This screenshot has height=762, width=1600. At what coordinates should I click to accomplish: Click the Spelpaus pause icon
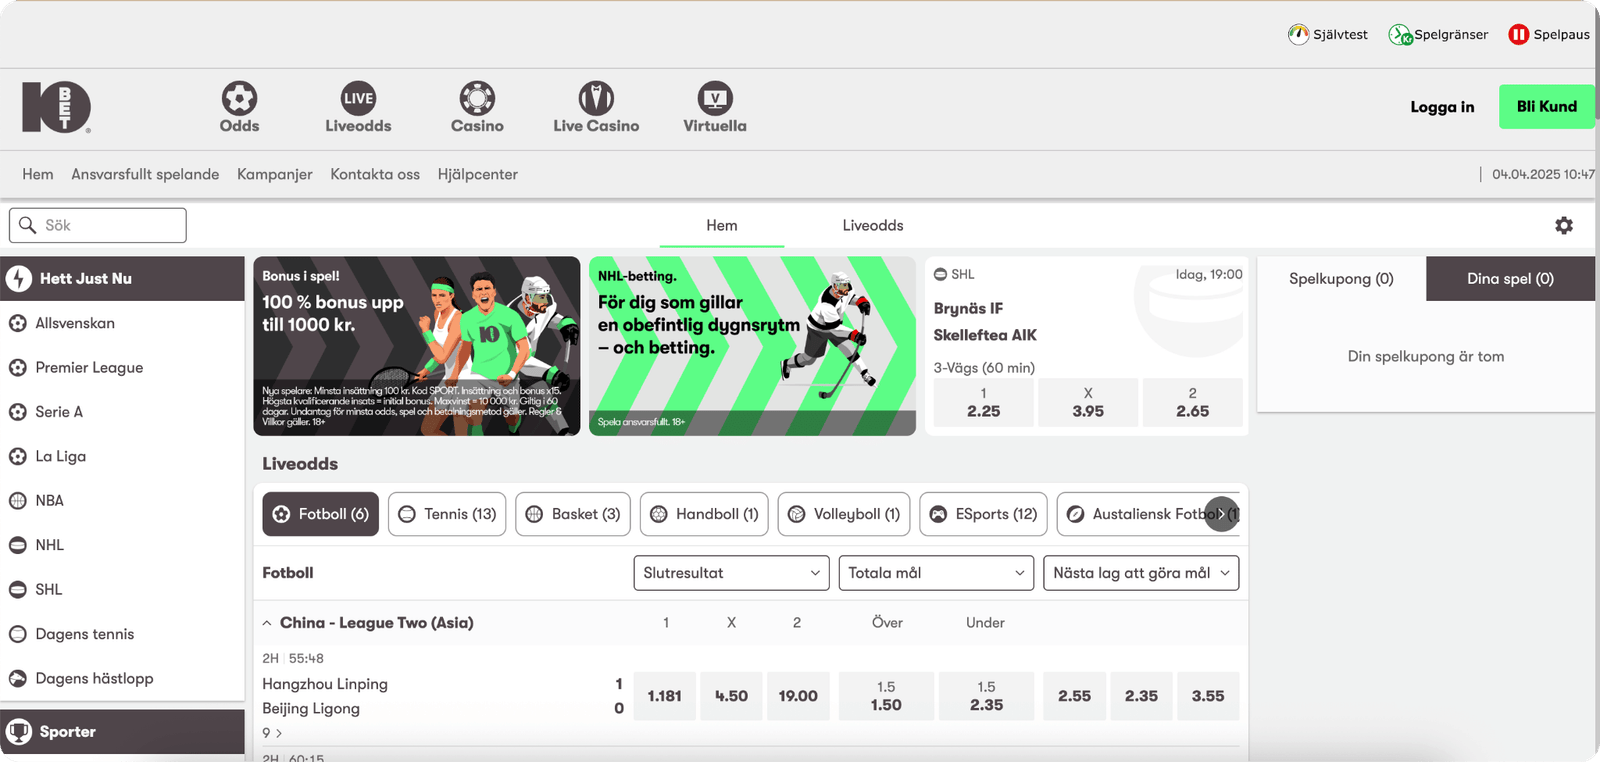1519,35
